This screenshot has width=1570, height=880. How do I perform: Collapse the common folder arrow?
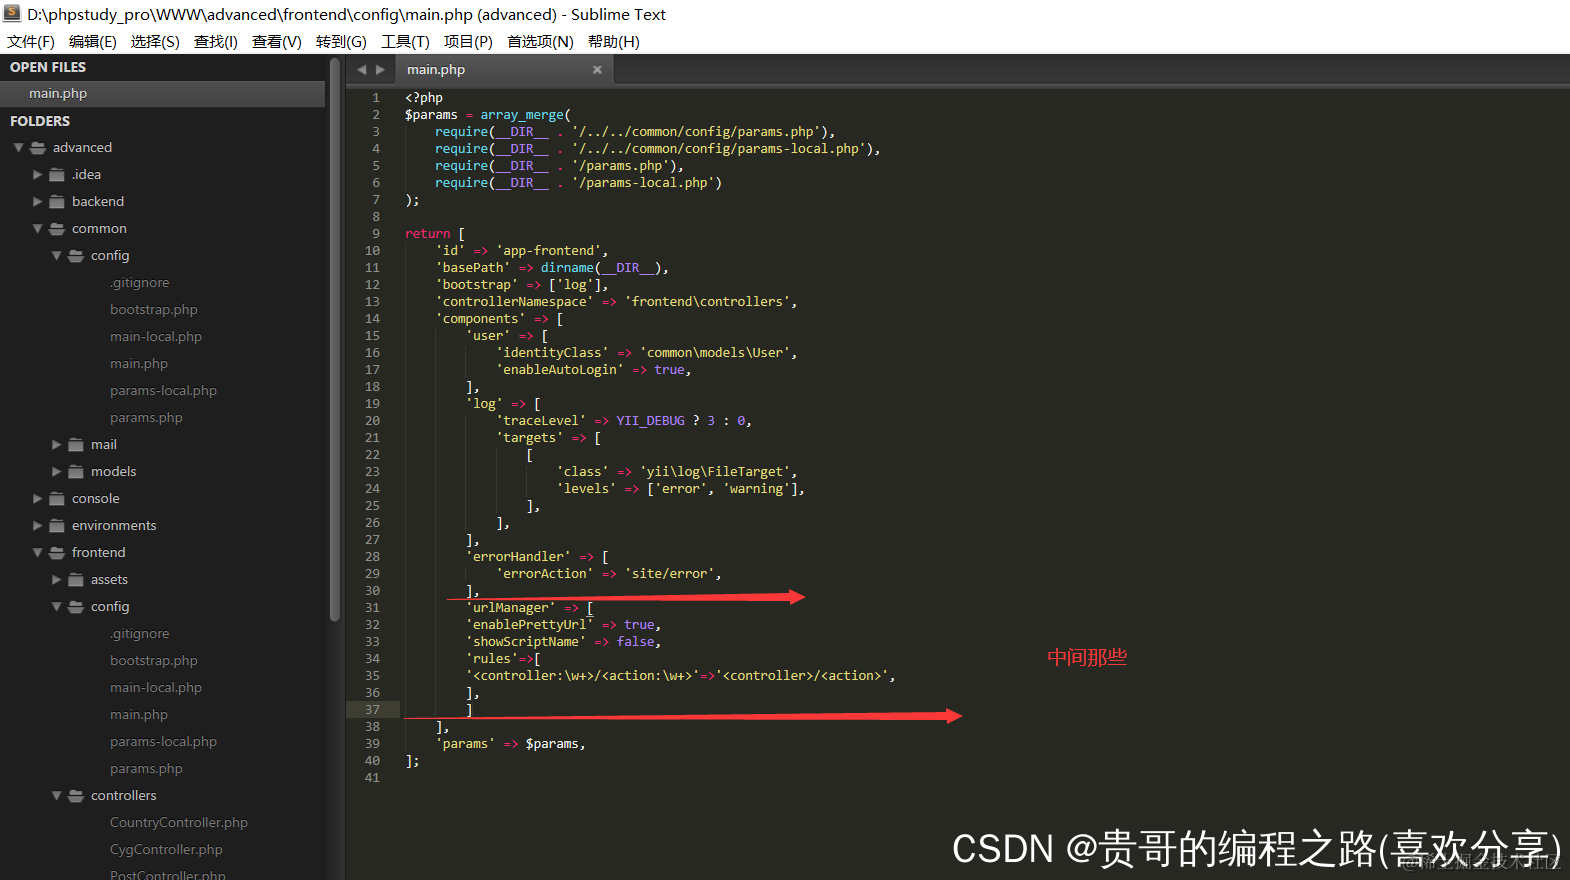pyautogui.click(x=38, y=229)
